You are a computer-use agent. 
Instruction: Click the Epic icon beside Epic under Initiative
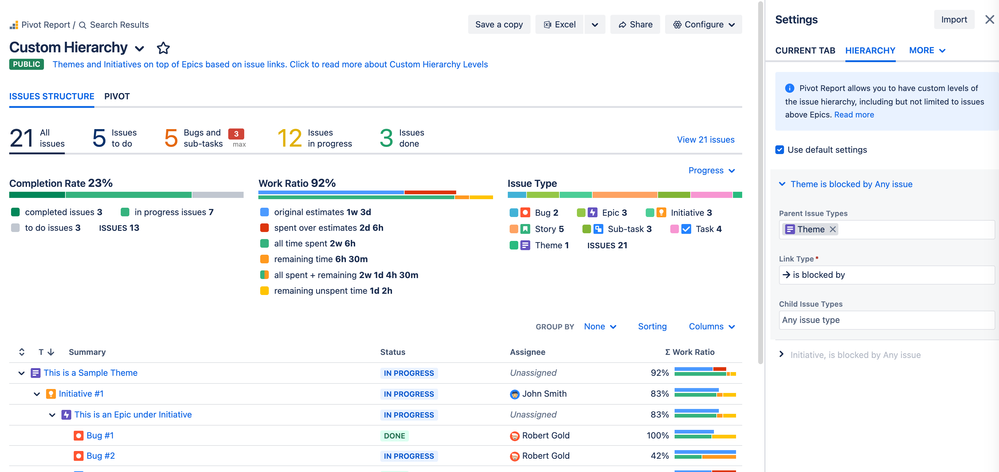pyautogui.click(x=66, y=415)
